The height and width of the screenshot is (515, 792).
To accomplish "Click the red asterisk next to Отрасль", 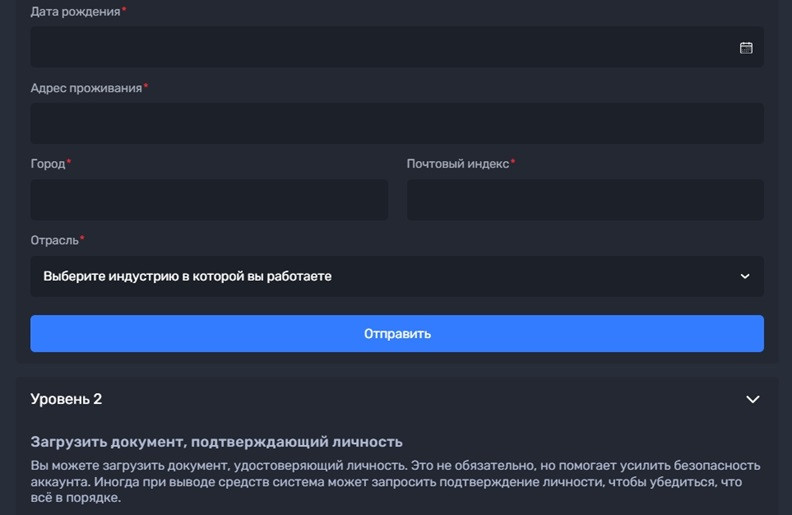I will [82, 238].
